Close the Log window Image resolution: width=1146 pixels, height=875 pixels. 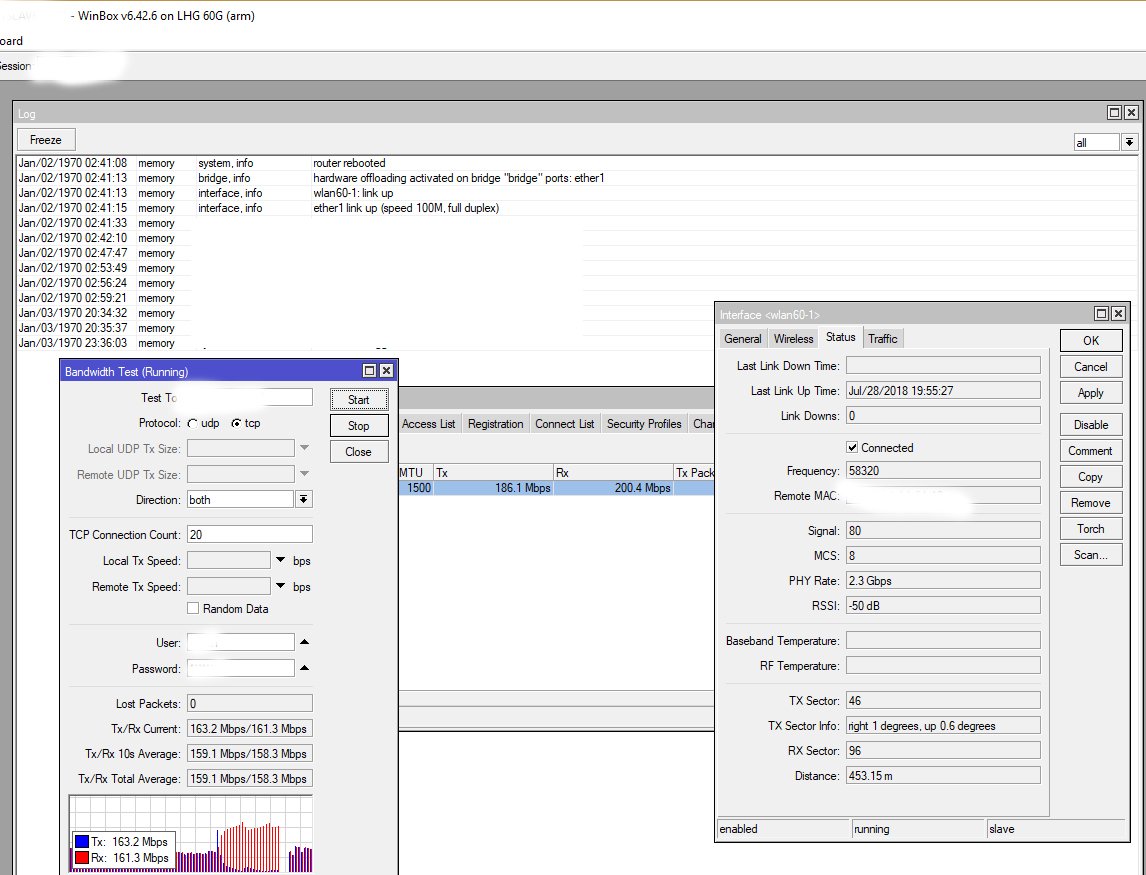click(x=1131, y=113)
